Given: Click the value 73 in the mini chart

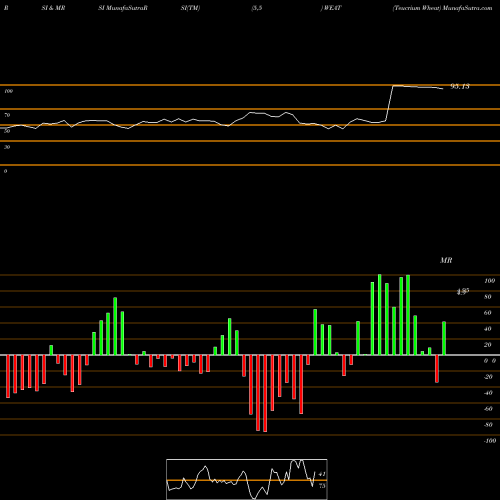Looking at the screenshot, I should click(322, 486).
